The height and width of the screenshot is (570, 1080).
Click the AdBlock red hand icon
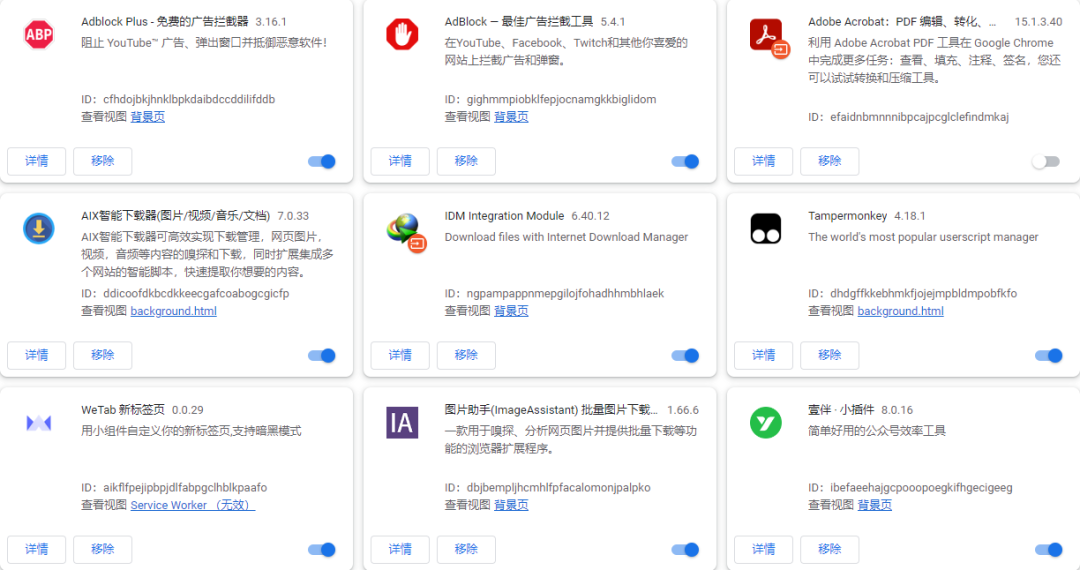tap(402, 34)
